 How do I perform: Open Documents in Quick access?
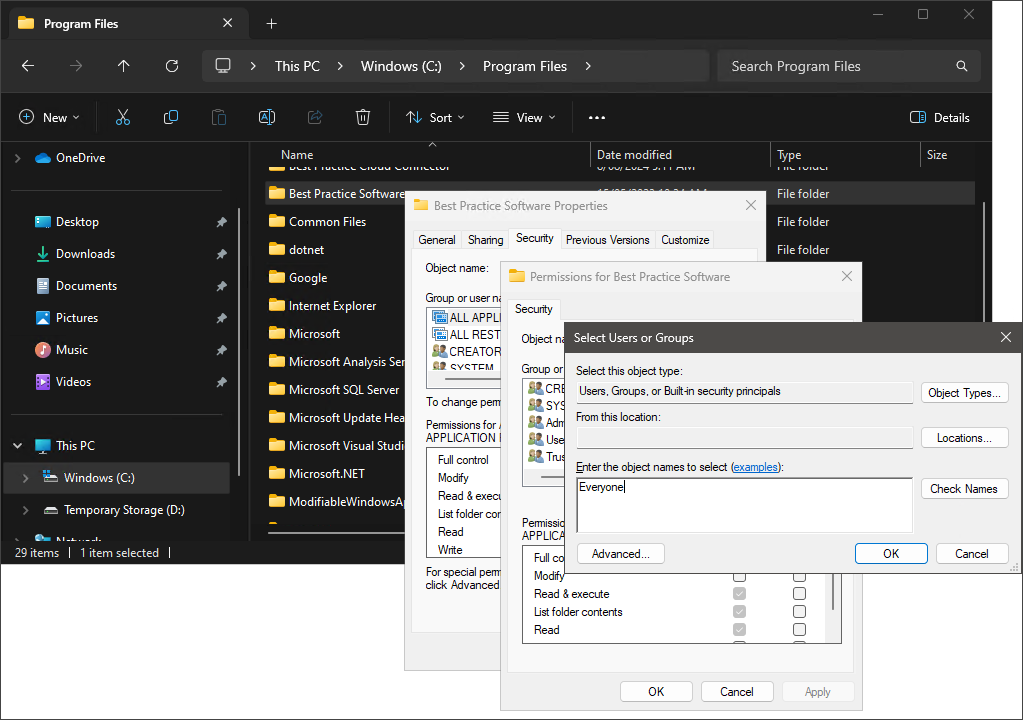[x=86, y=286]
